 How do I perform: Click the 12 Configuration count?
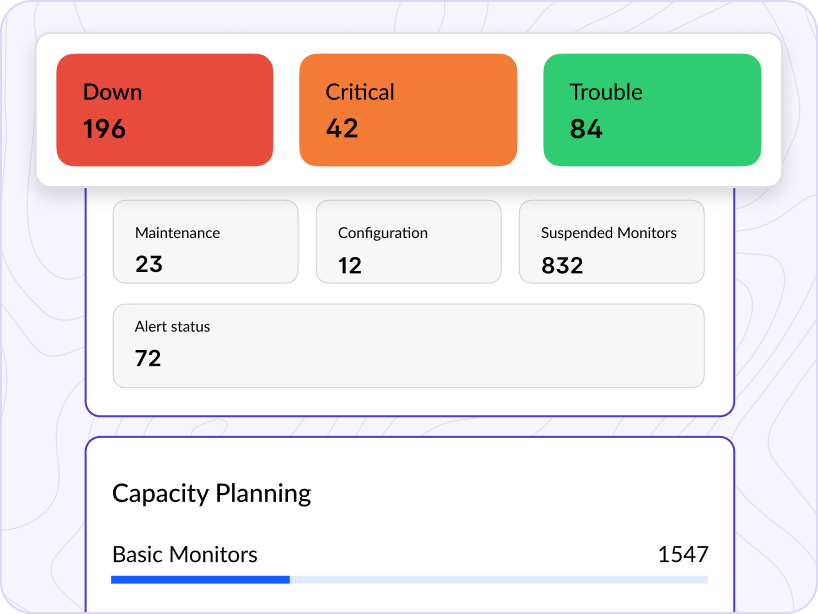coord(350,265)
